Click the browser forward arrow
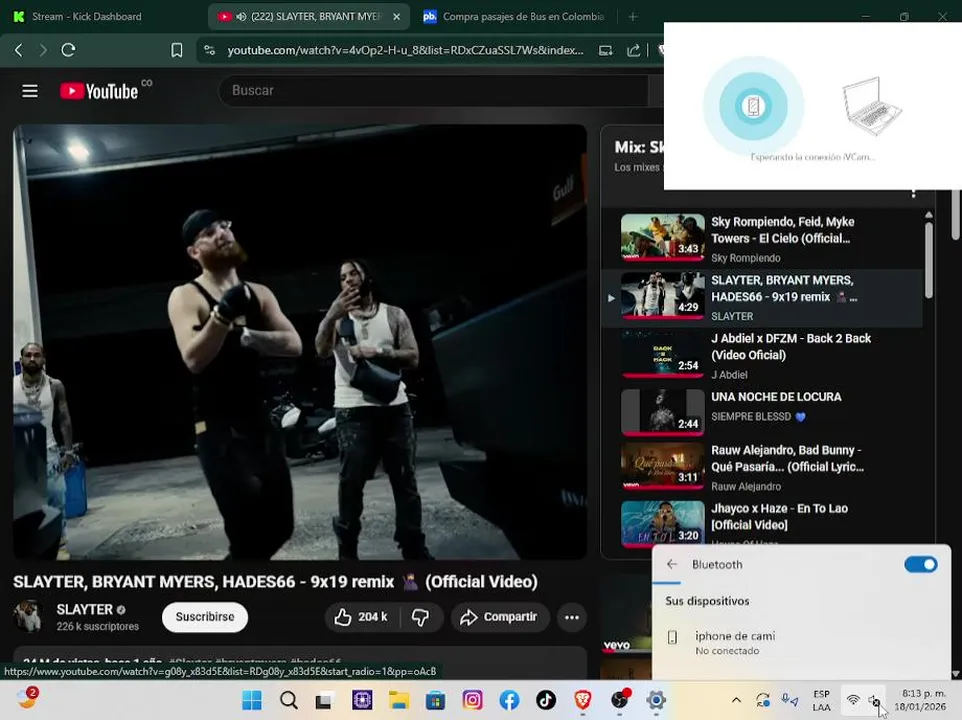This screenshot has width=962, height=720. pyautogui.click(x=42, y=50)
